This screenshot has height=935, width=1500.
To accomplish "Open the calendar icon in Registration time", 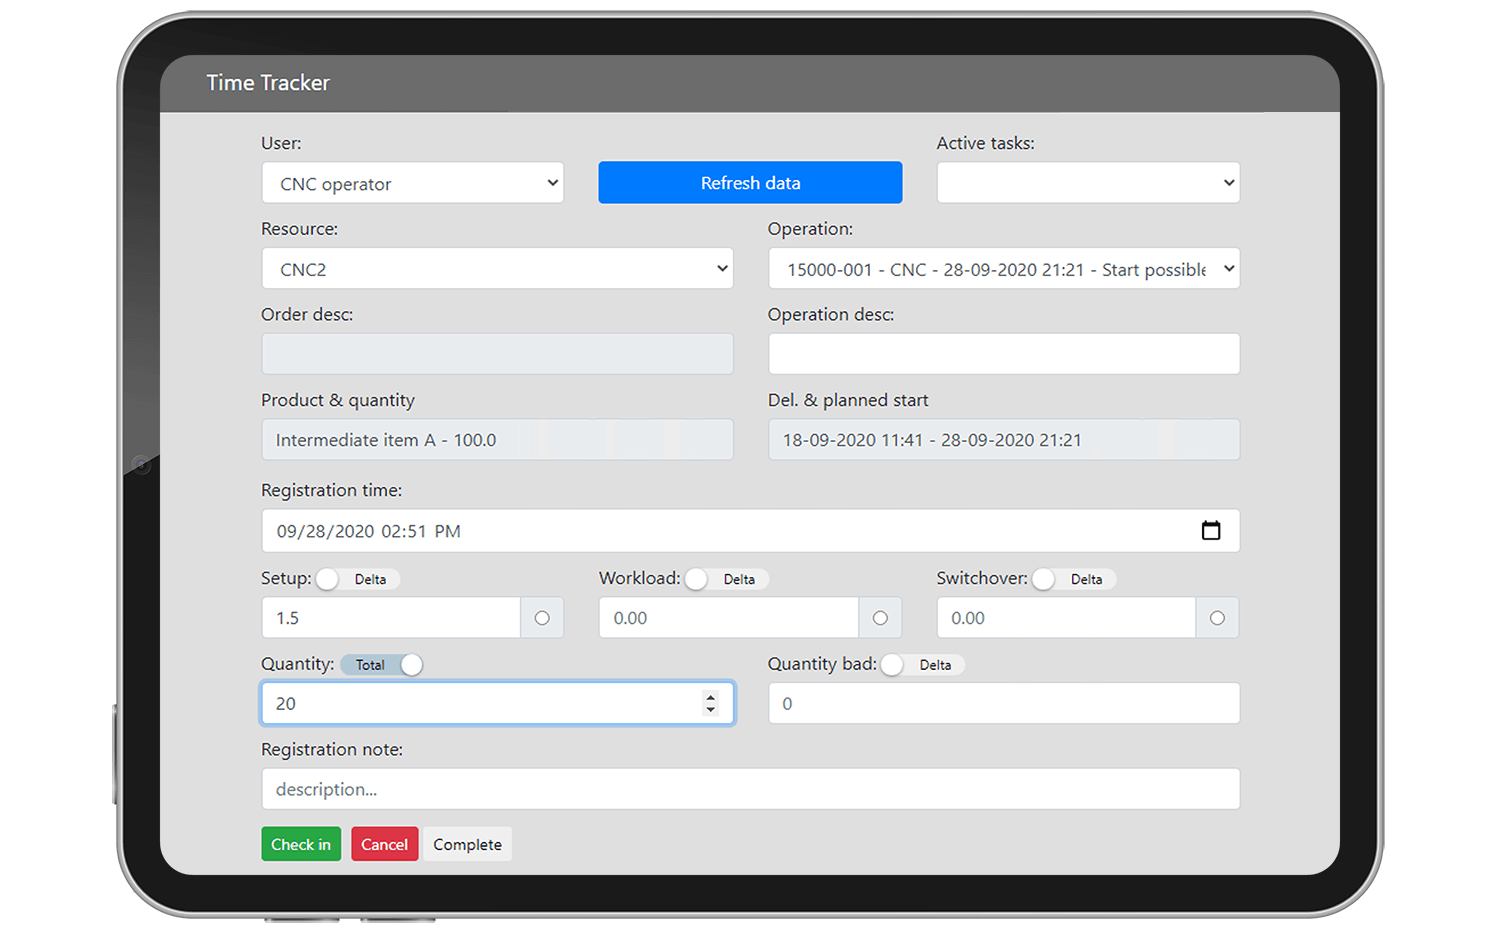I will (1211, 530).
